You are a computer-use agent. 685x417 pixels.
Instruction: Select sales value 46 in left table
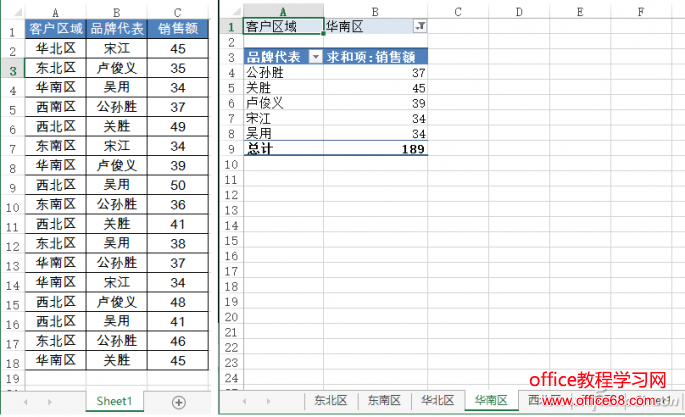178,341
